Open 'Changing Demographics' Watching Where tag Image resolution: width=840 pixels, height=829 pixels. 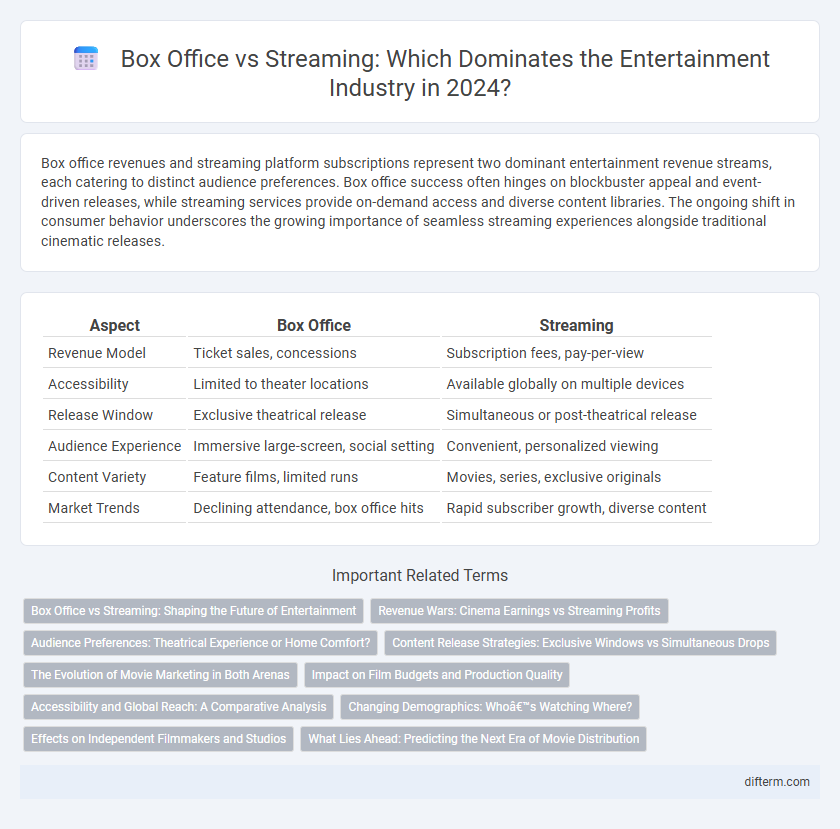point(490,706)
